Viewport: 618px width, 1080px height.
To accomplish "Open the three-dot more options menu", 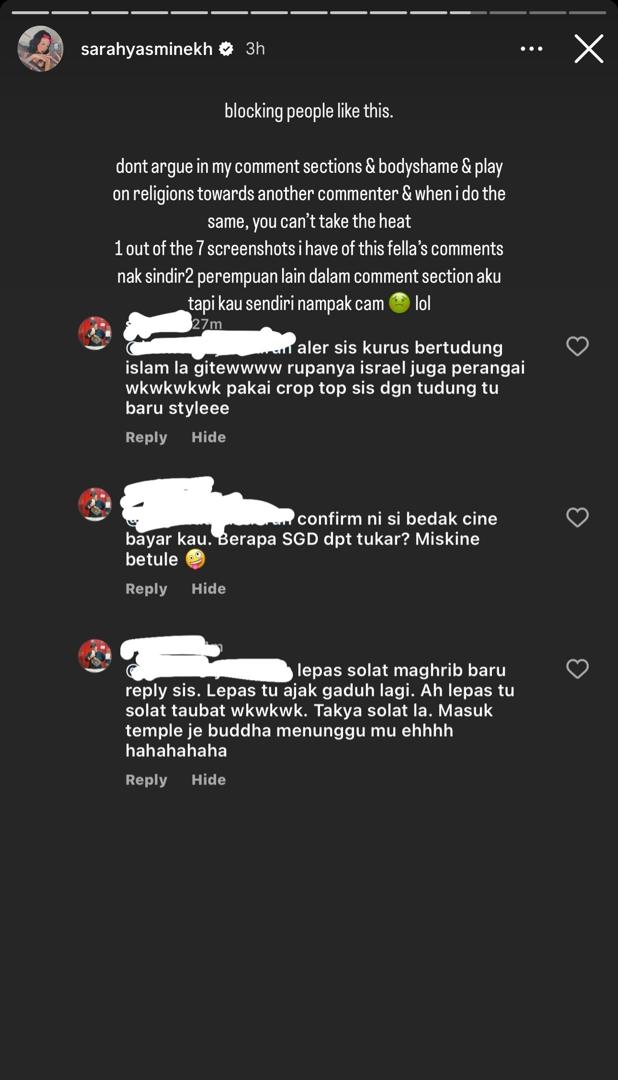I will tap(531, 49).
